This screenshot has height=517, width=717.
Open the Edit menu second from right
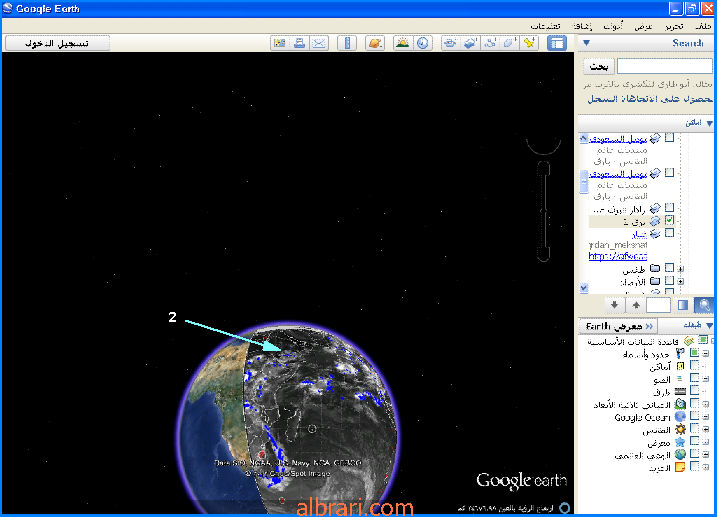click(674, 27)
